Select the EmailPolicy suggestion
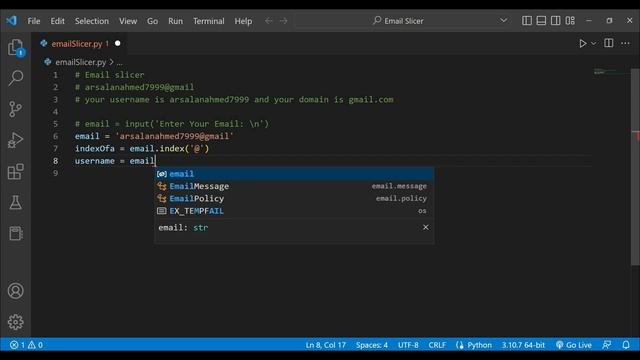The height and width of the screenshot is (360, 640). click(x=294, y=198)
